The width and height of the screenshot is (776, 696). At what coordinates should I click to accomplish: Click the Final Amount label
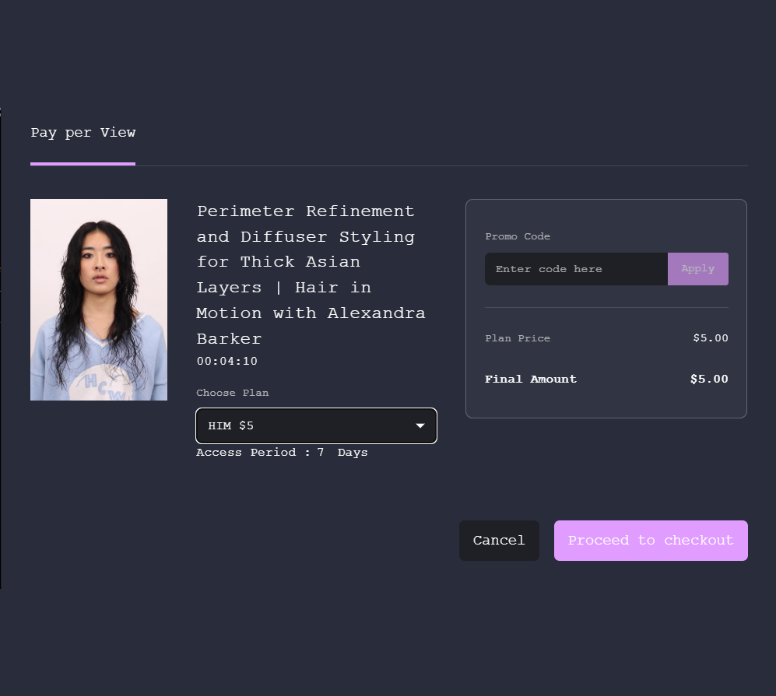[x=530, y=380]
